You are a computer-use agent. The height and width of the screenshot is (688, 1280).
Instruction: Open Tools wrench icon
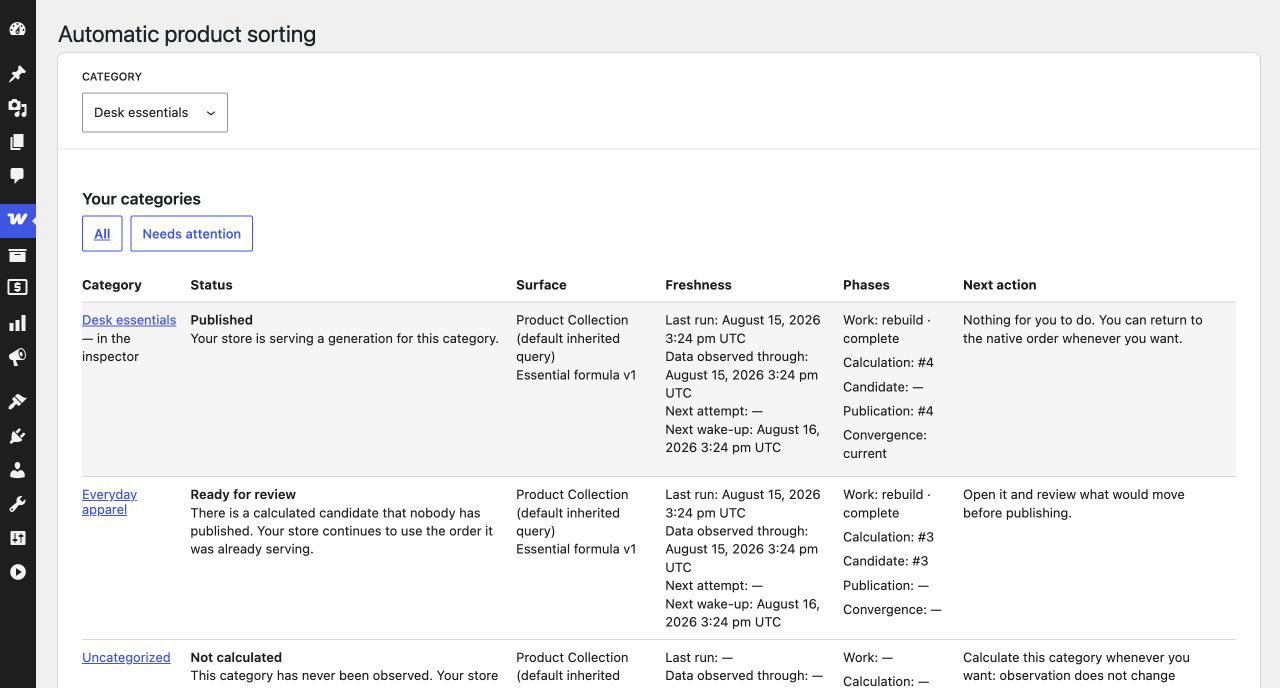click(x=17, y=504)
